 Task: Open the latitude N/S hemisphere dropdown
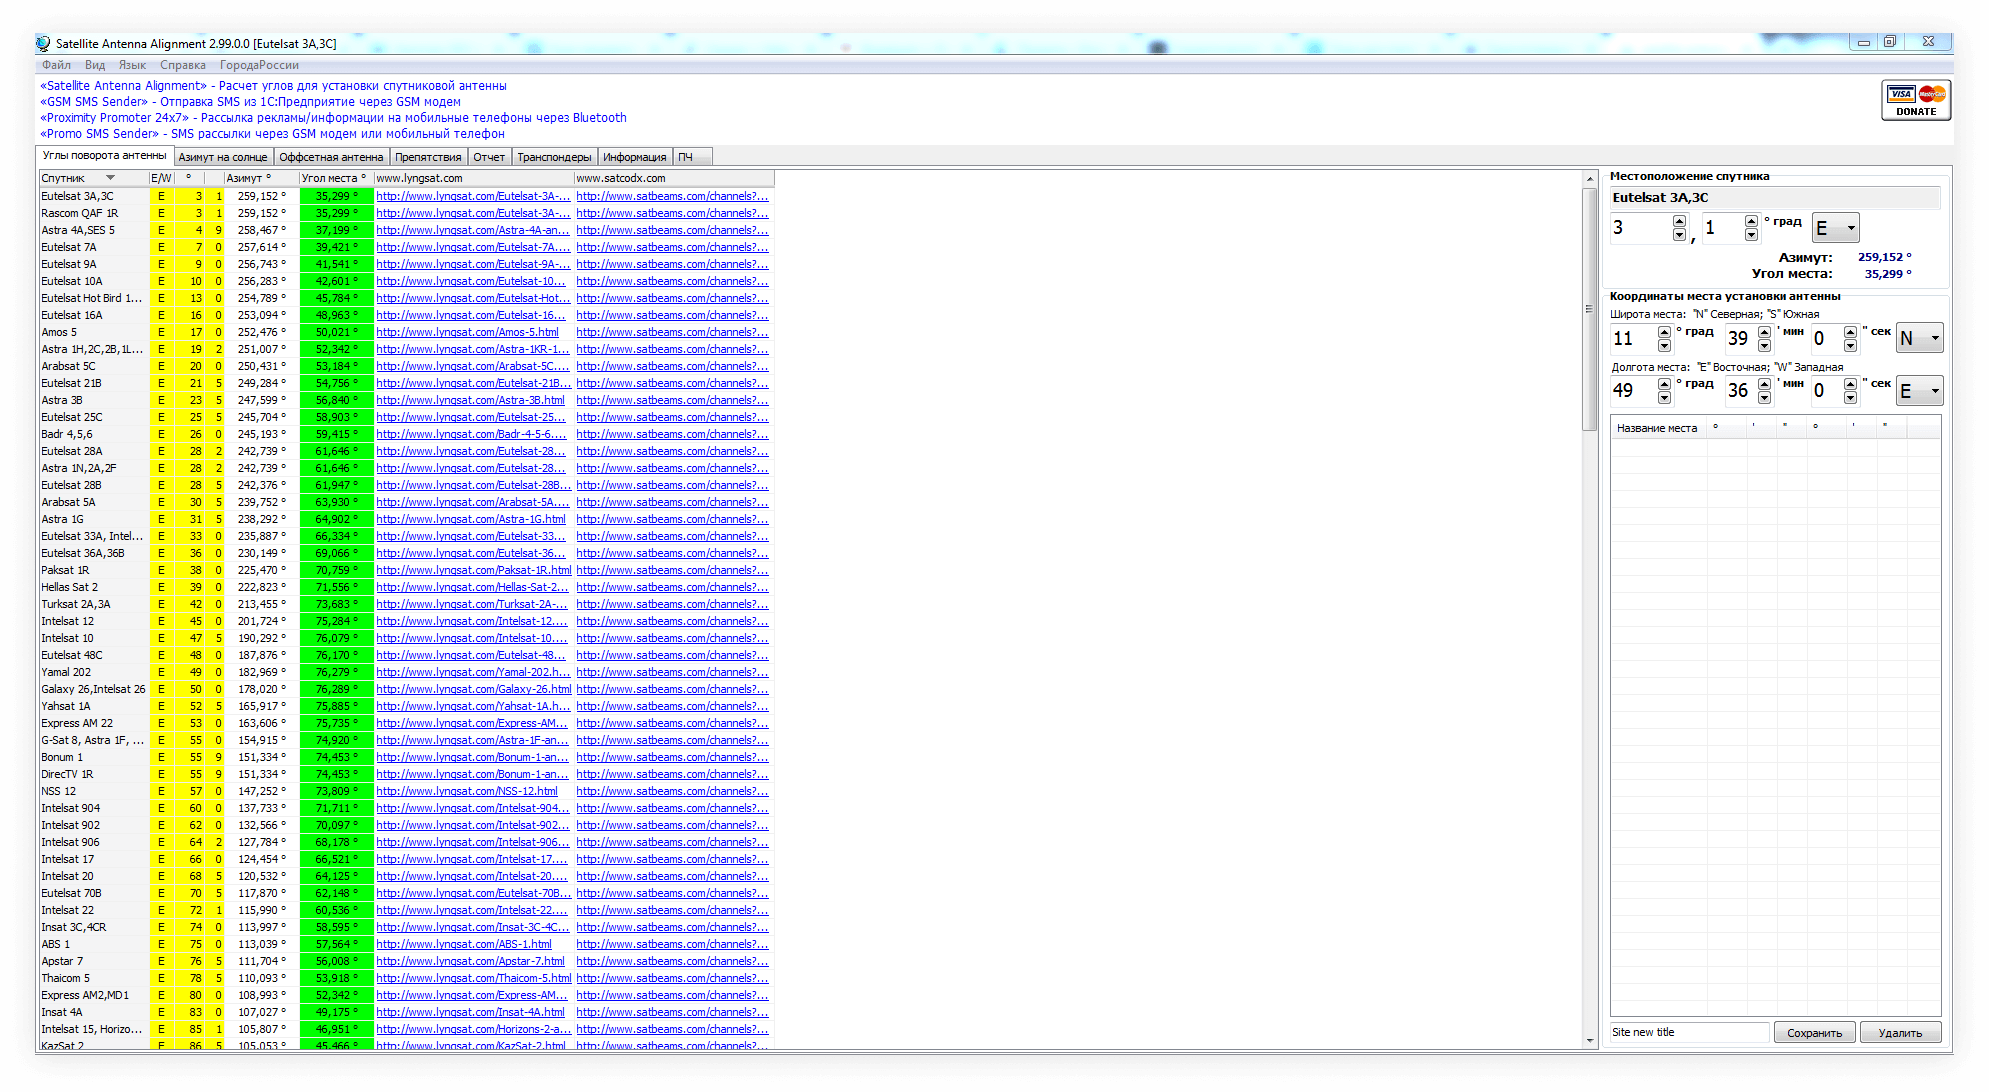tap(1920, 338)
